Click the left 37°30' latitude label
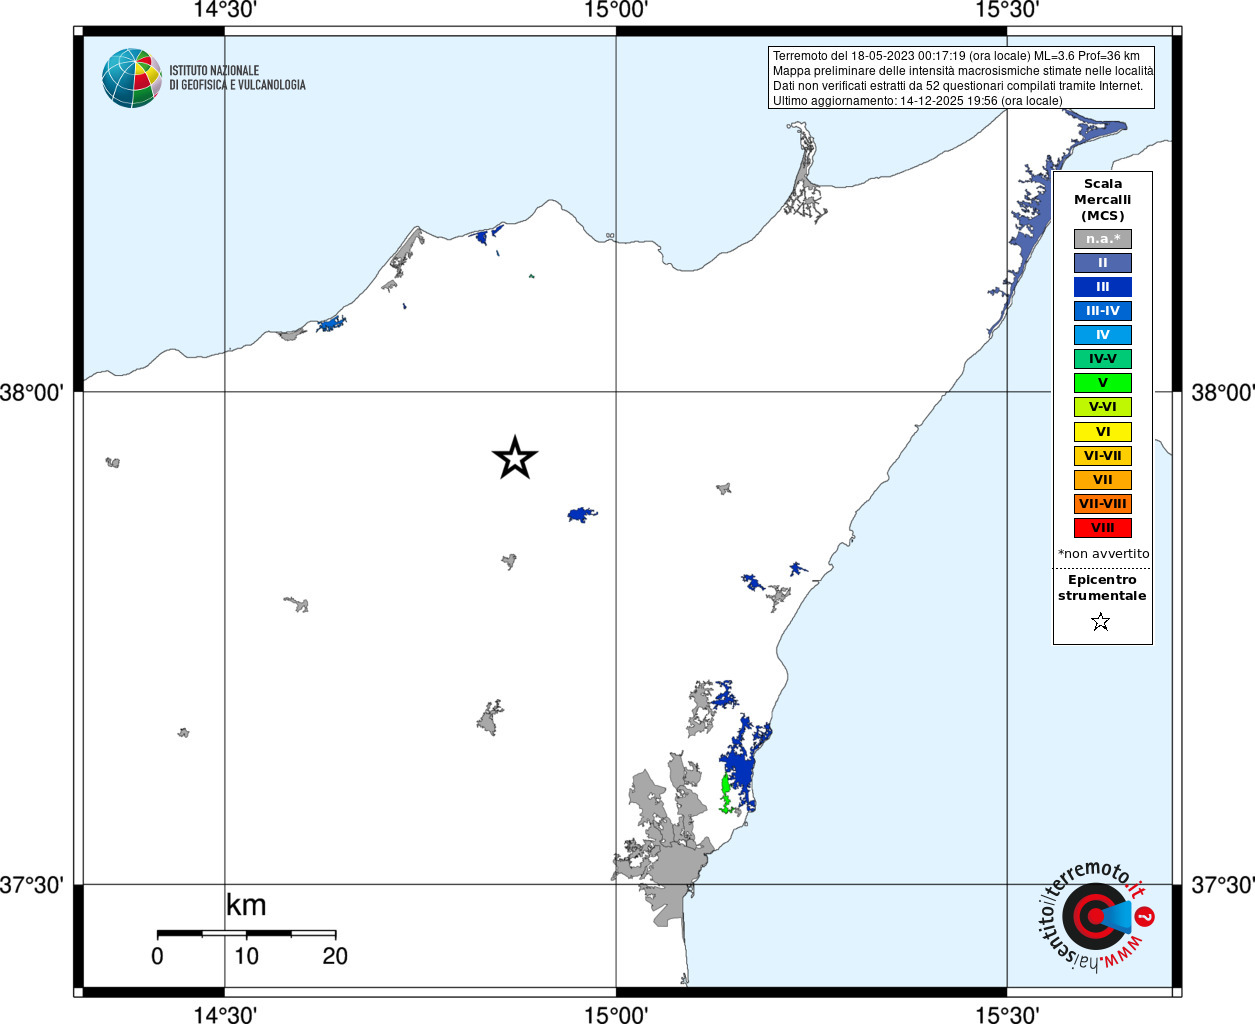The image size is (1255, 1024). 32,885
